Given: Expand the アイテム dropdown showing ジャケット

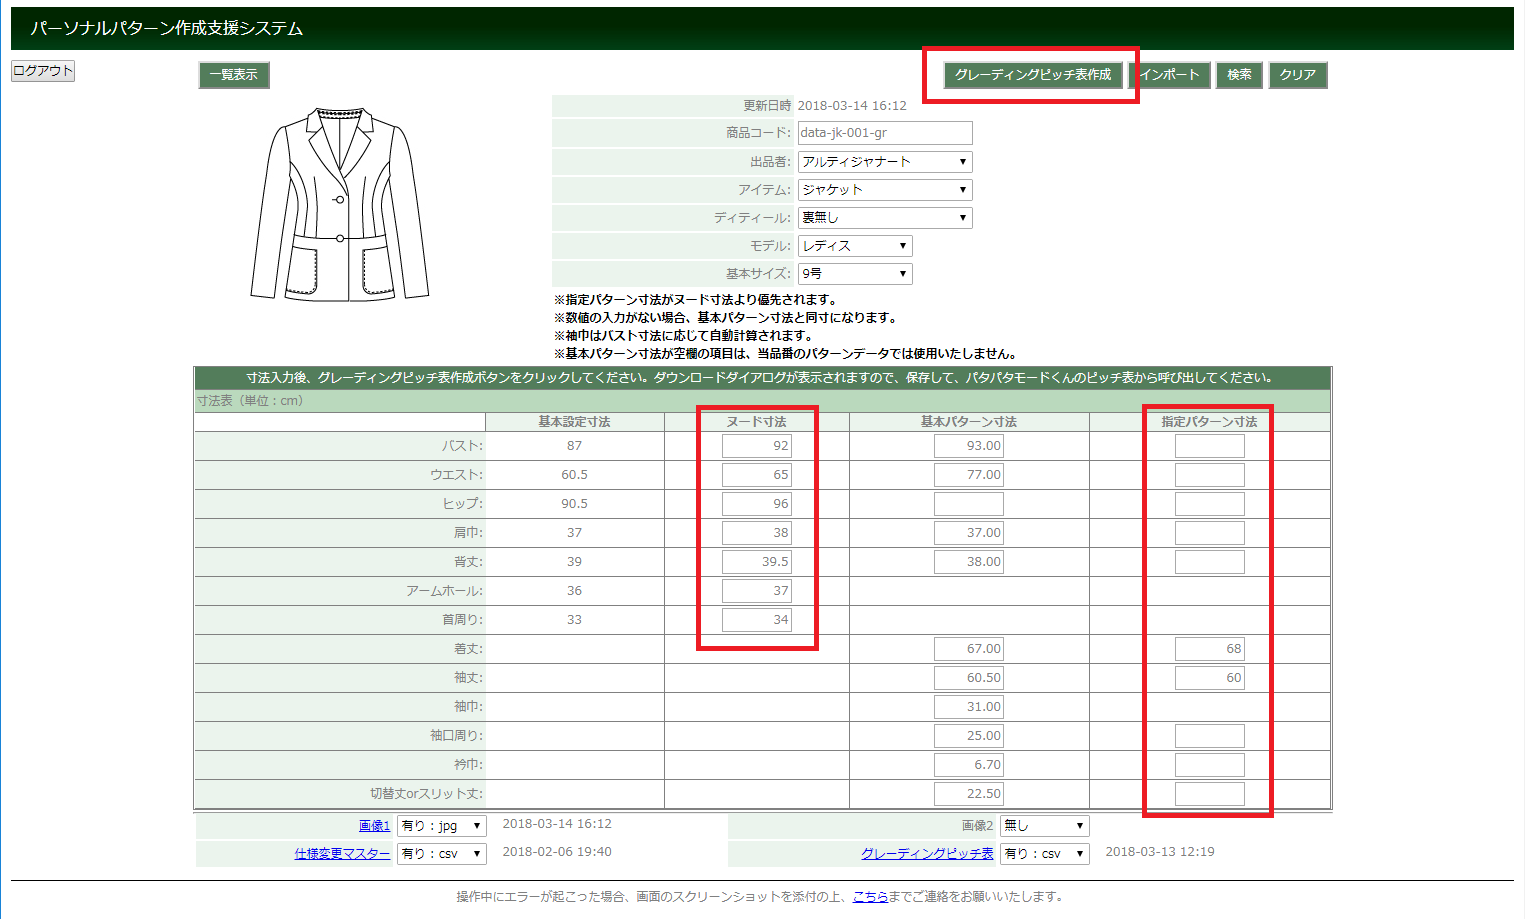Looking at the screenshot, I should click(x=884, y=190).
